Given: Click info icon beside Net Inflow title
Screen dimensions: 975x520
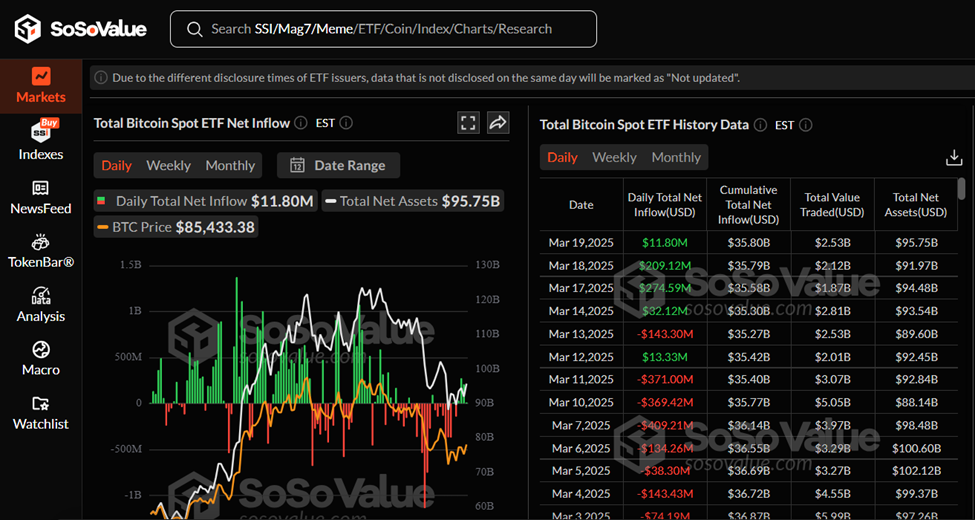Looking at the screenshot, I should click(301, 123).
